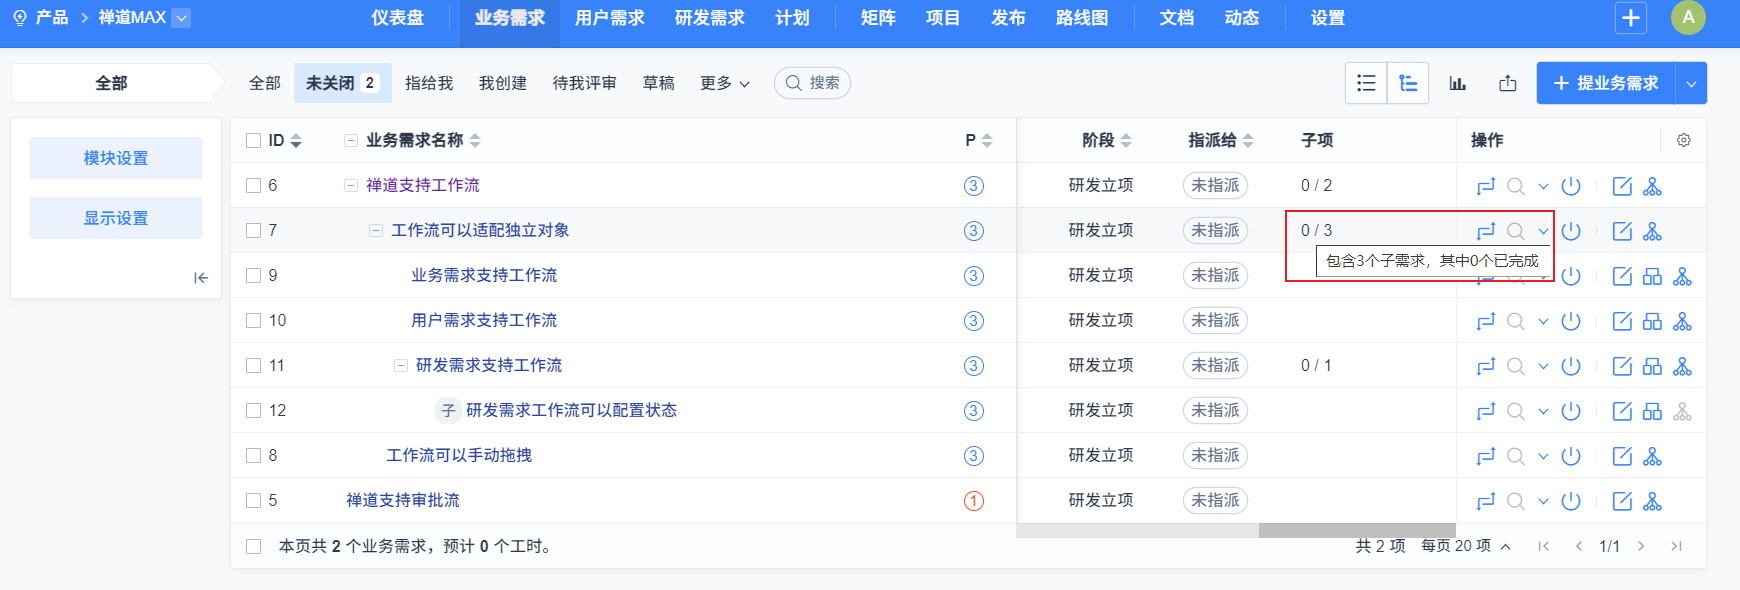Switch to tree view layout icon

[1408, 83]
